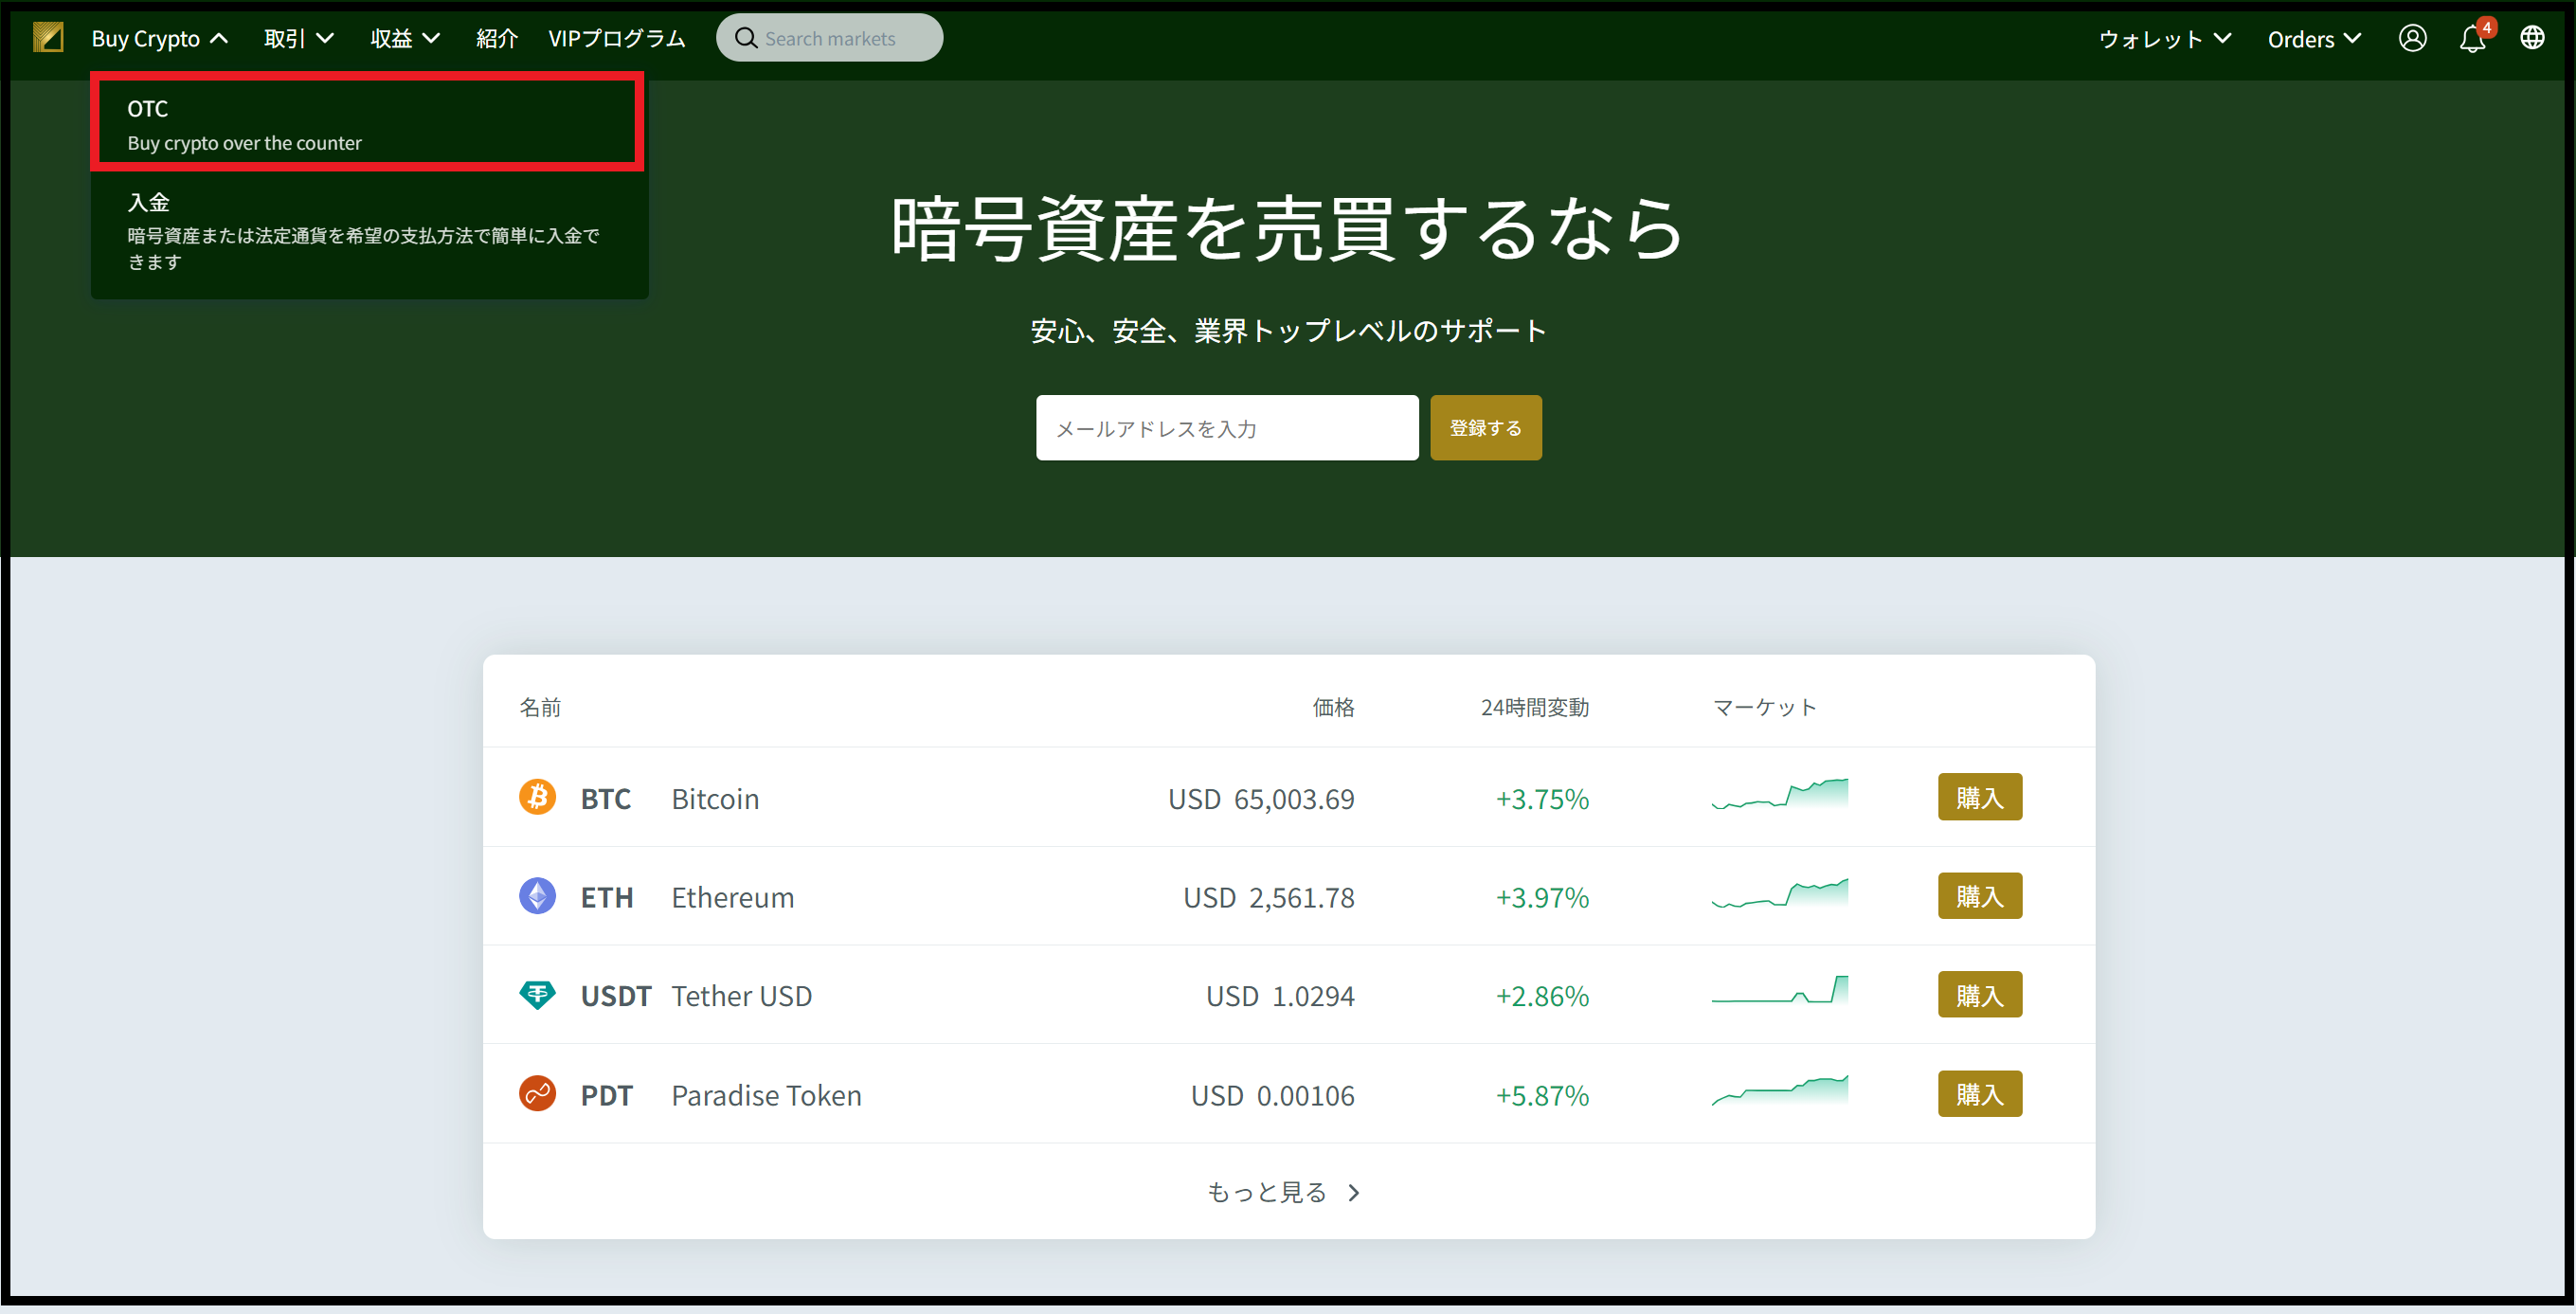
Task: Expand the 取引 dropdown menu
Action: pos(298,39)
